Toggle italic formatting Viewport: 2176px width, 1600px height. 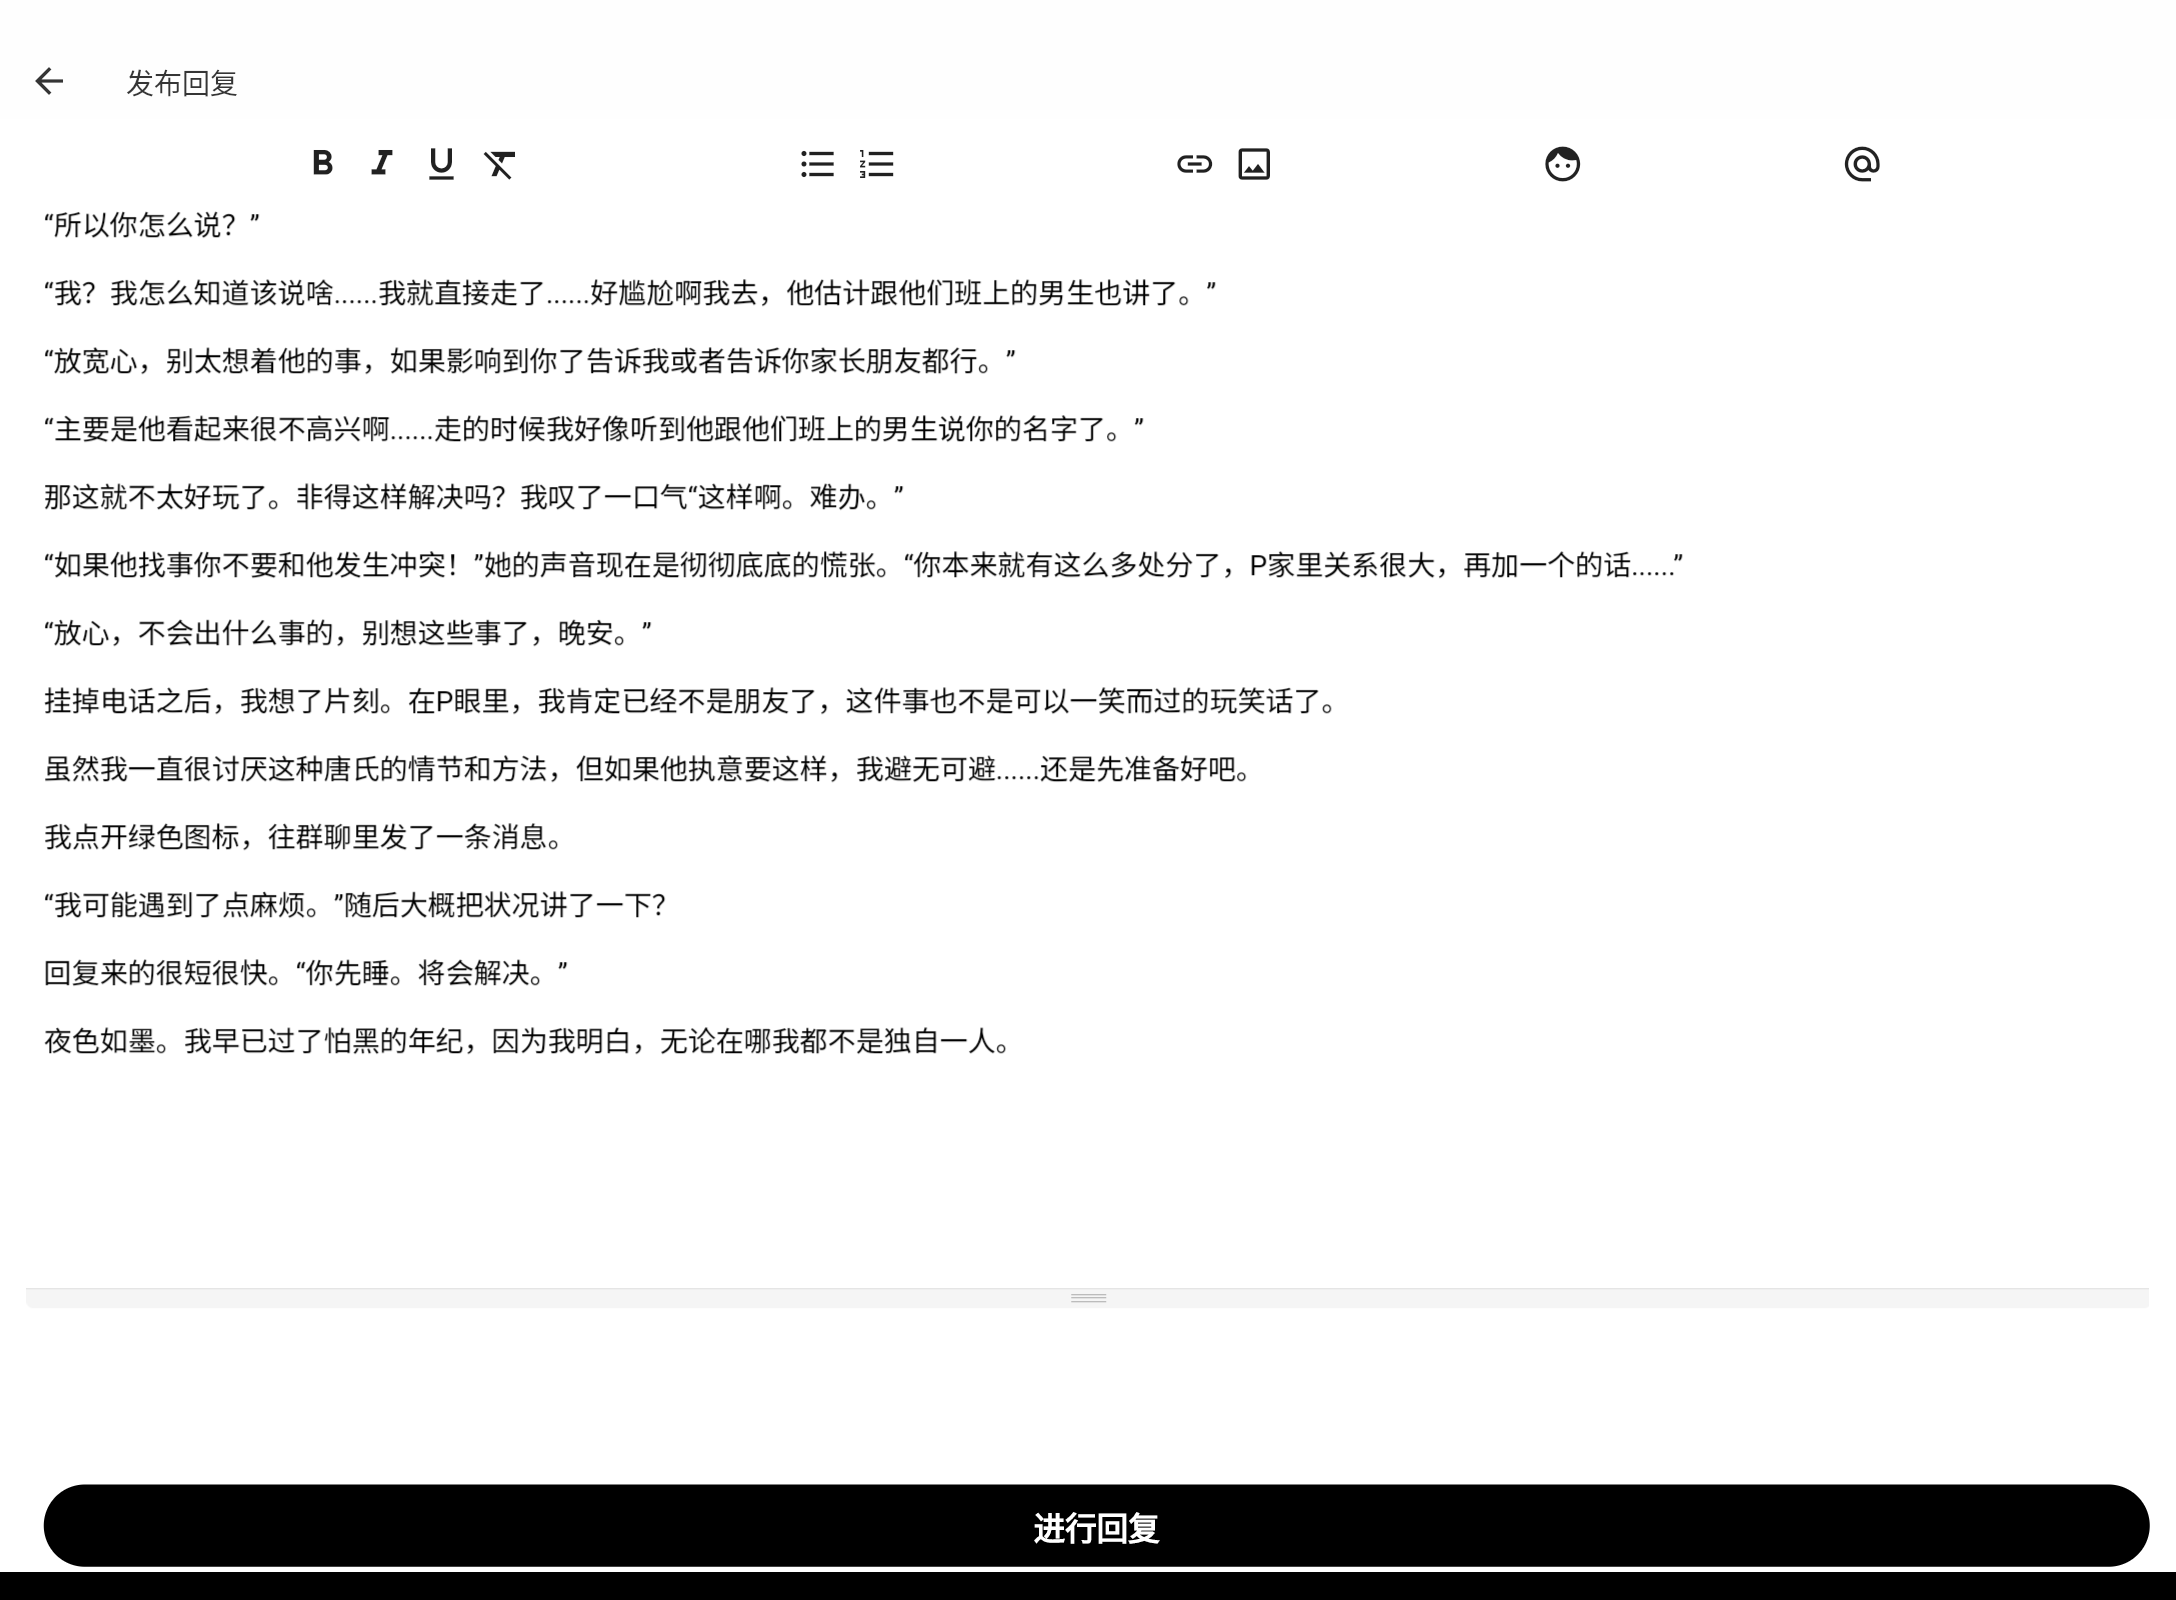(x=381, y=163)
